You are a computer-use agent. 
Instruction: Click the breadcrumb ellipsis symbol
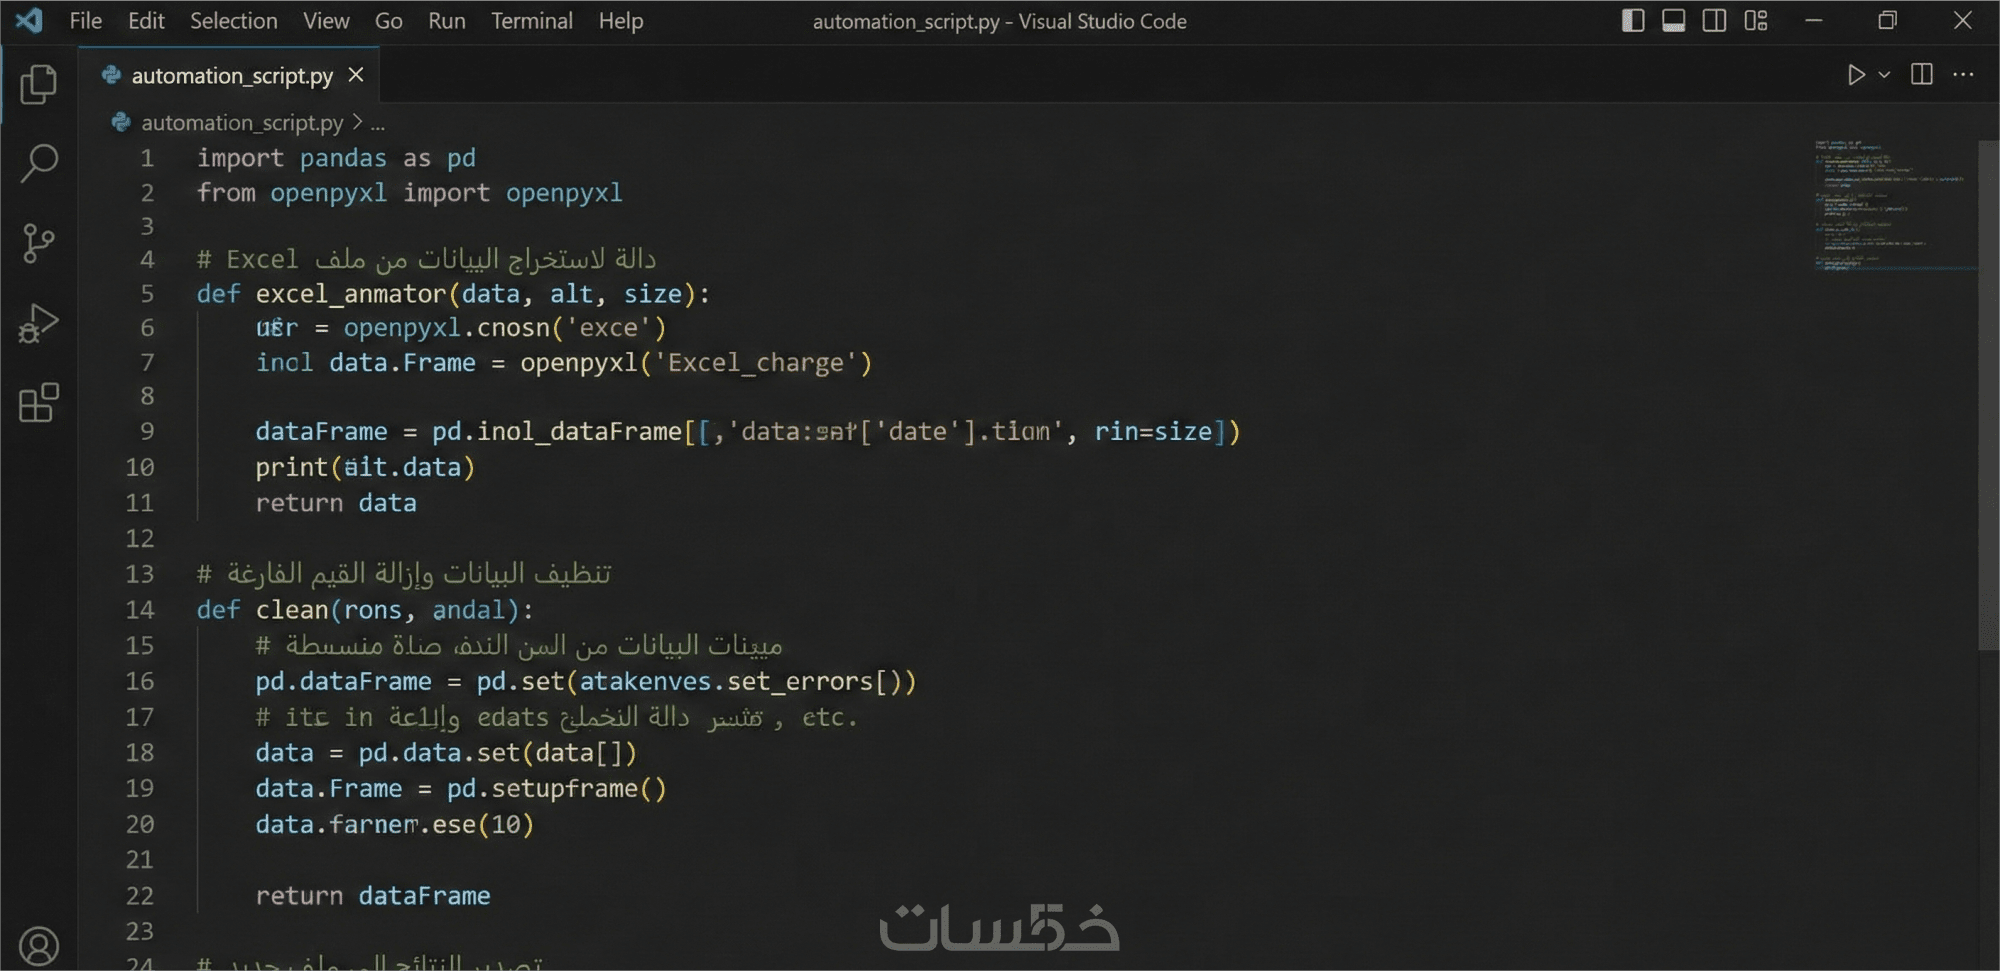pyautogui.click(x=377, y=124)
